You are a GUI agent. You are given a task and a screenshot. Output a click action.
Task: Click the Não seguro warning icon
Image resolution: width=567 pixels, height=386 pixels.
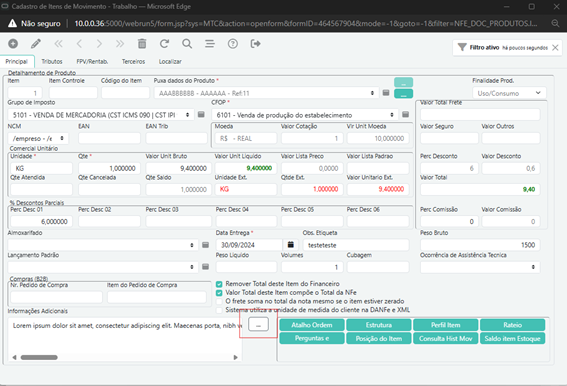[x=12, y=24]
